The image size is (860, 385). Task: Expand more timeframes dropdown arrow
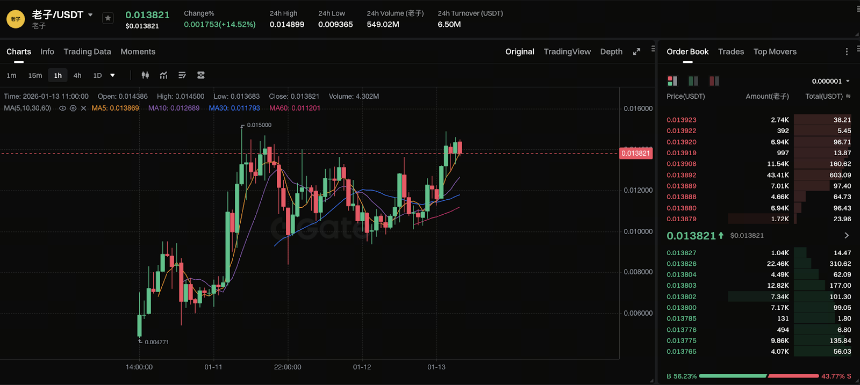coord(112,75)
